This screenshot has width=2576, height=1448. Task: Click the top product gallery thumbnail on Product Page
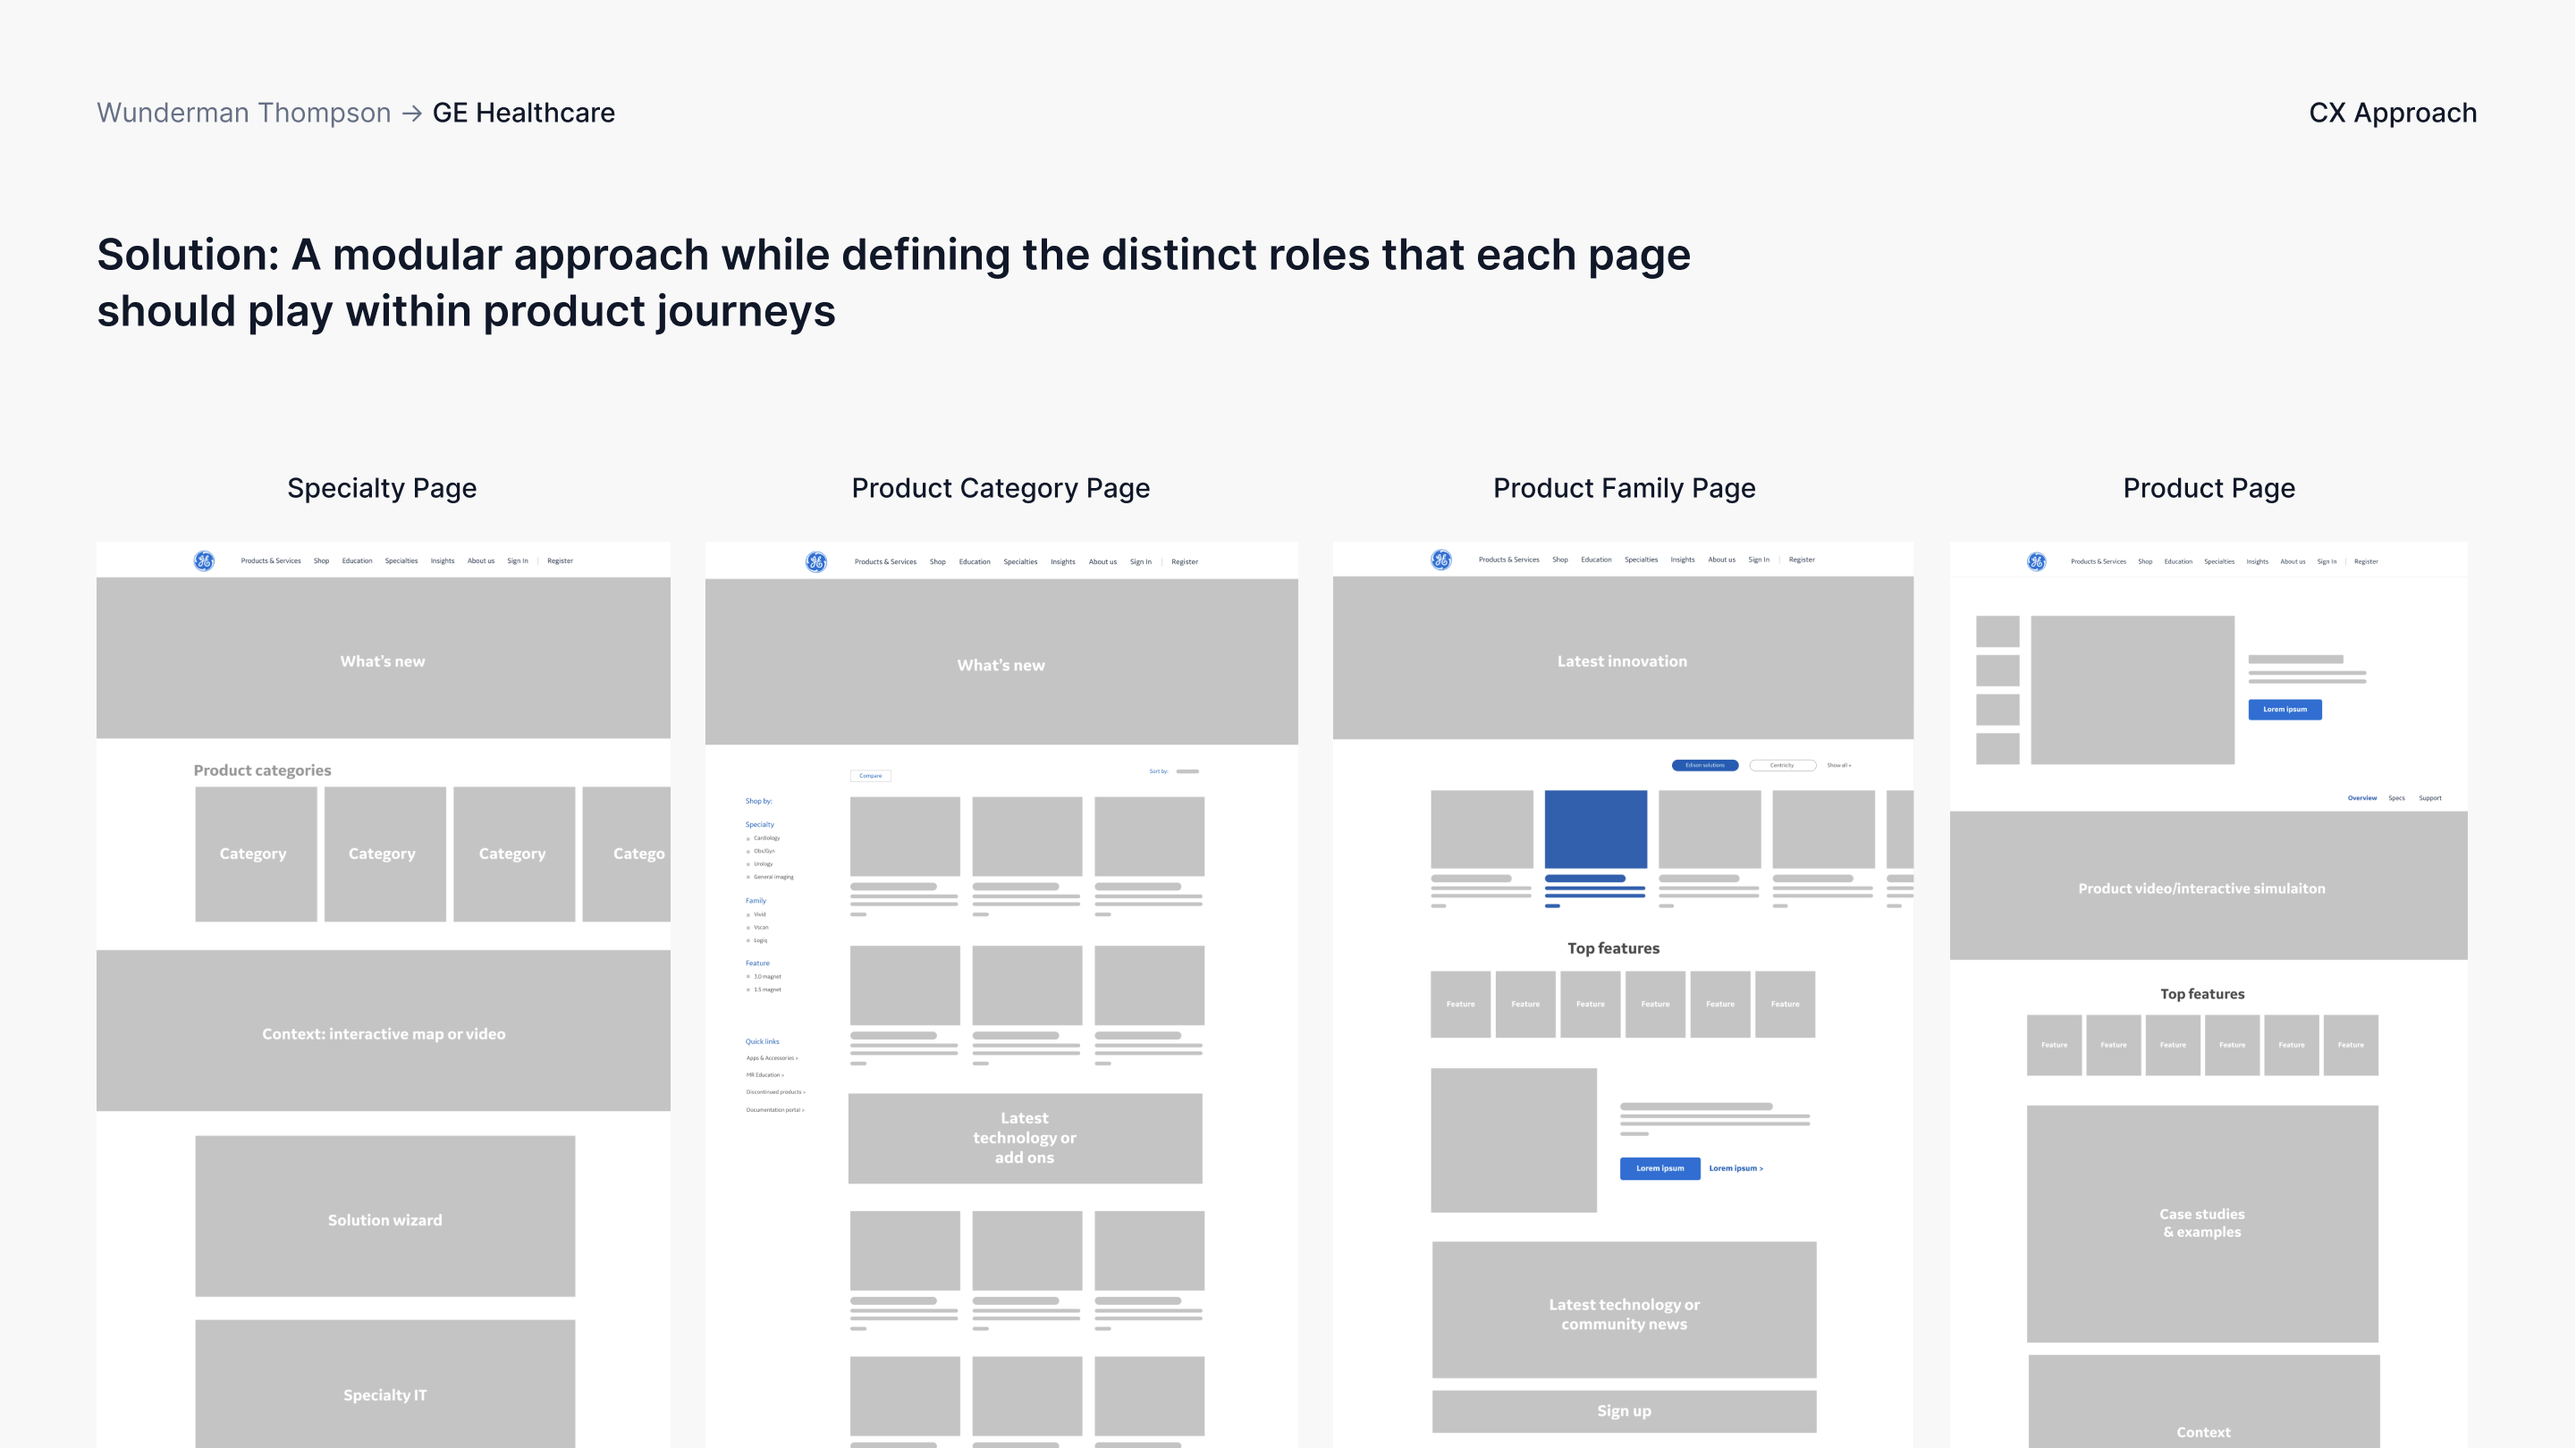[x=1998, y=632]
